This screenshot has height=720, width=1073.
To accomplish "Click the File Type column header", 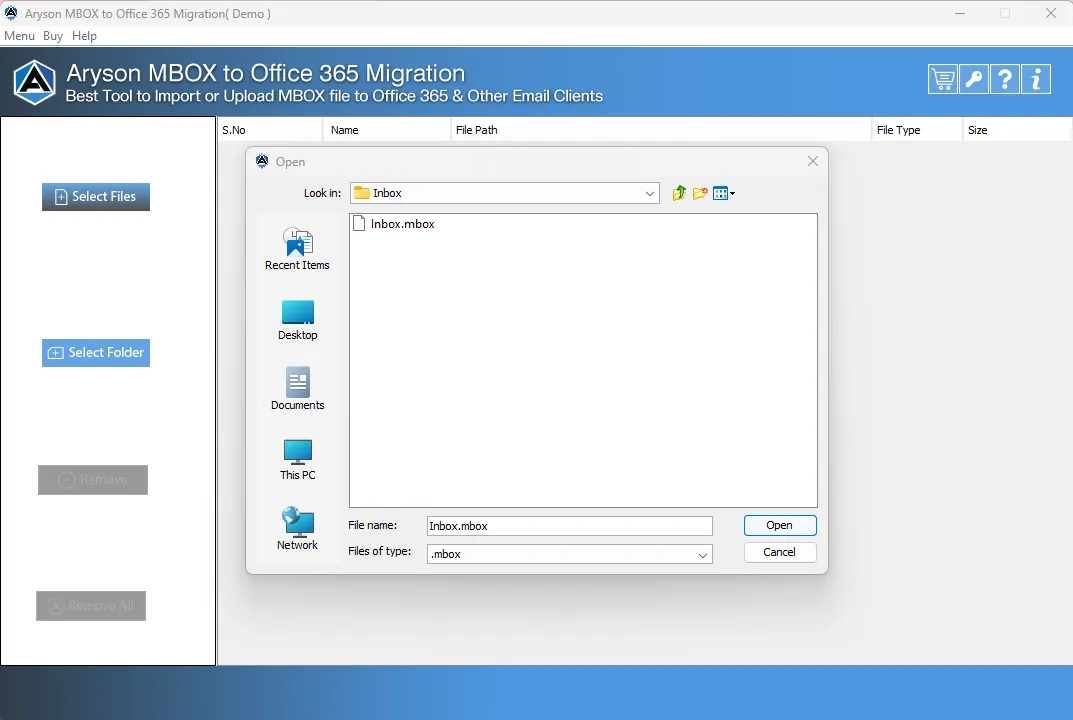I will (x=917, y=130).
